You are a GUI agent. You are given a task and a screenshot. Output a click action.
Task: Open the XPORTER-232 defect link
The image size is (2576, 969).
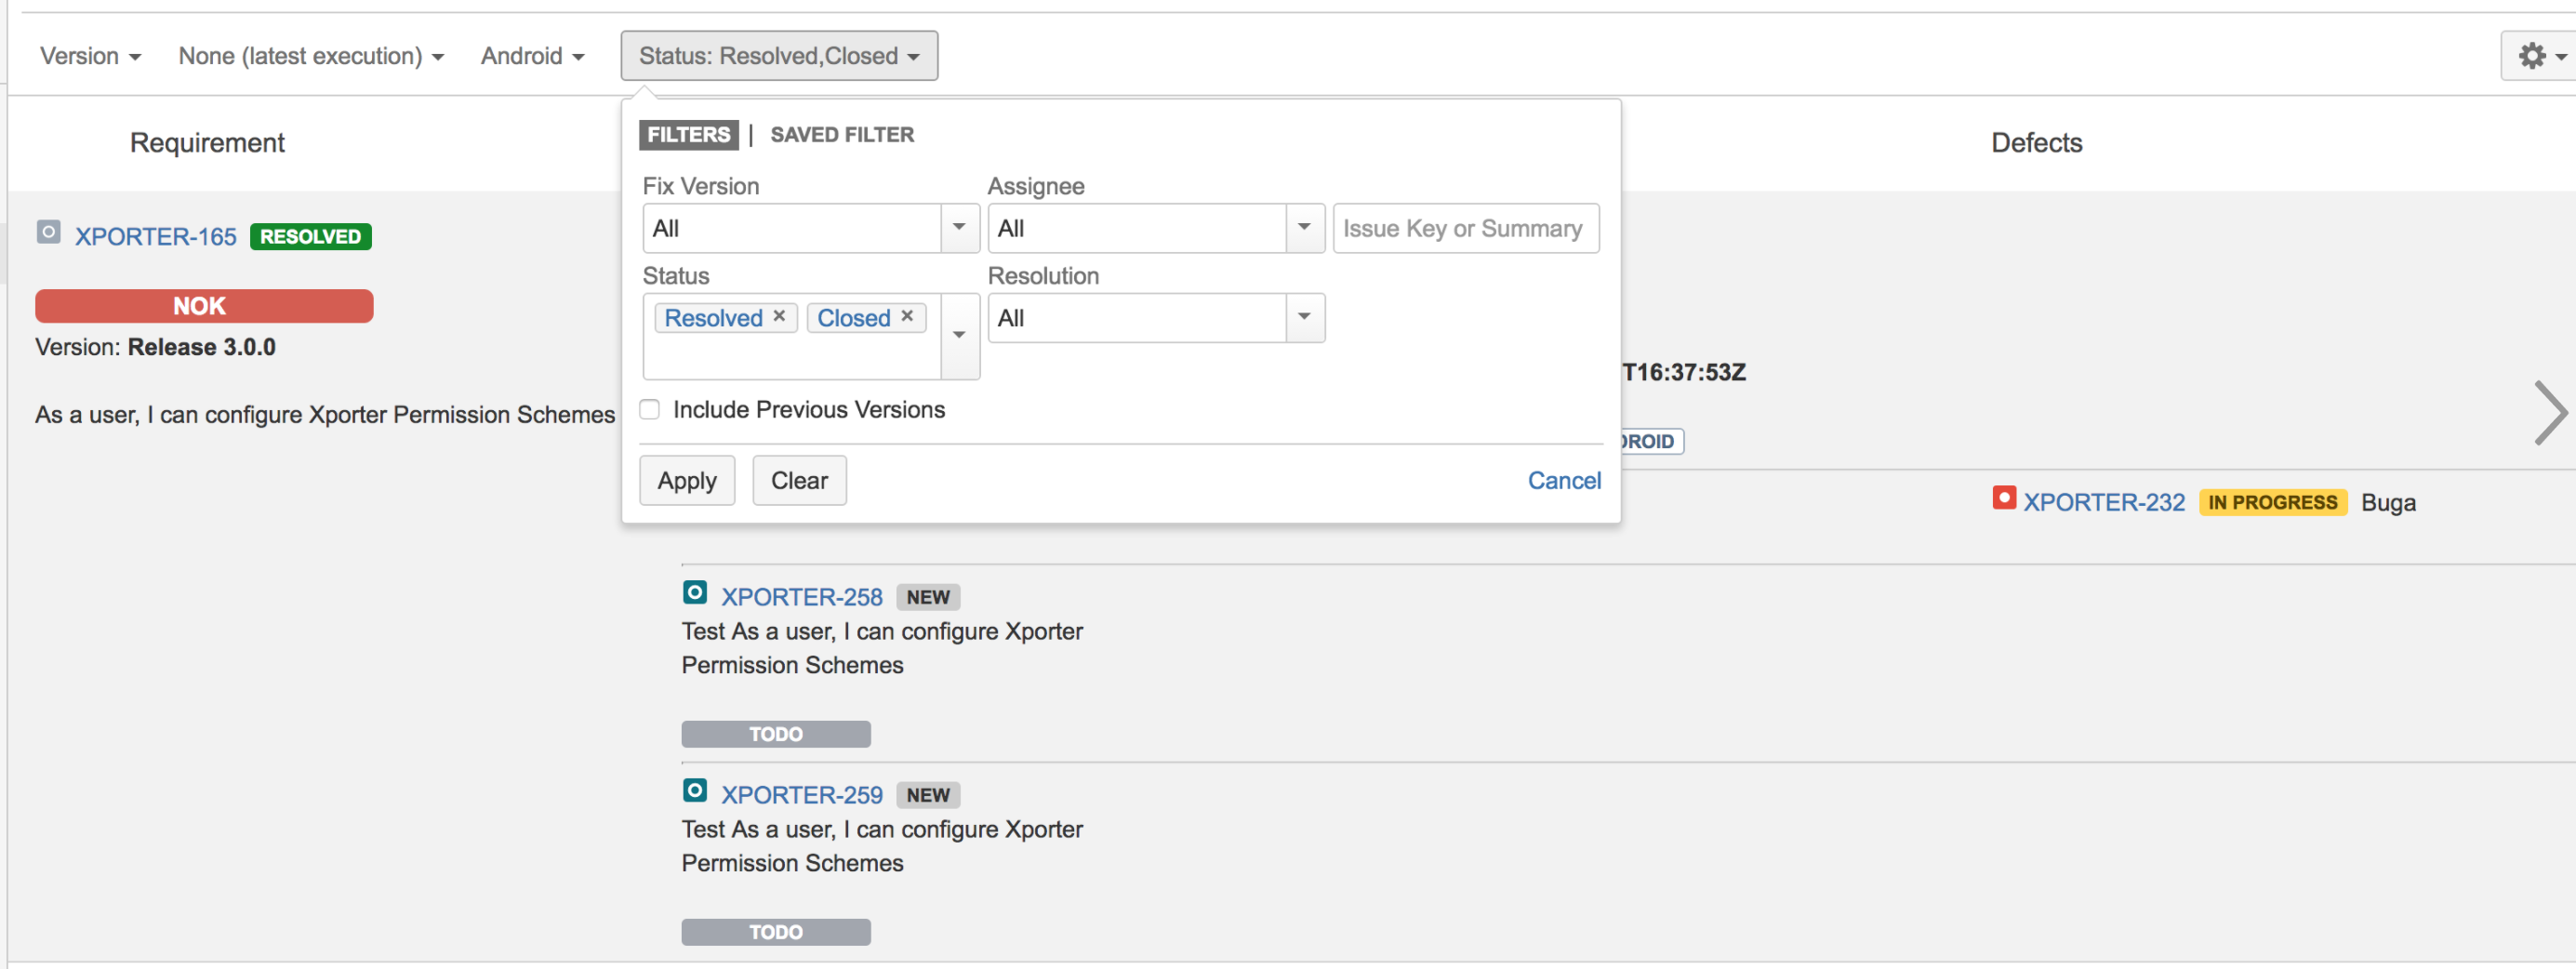2104,502
